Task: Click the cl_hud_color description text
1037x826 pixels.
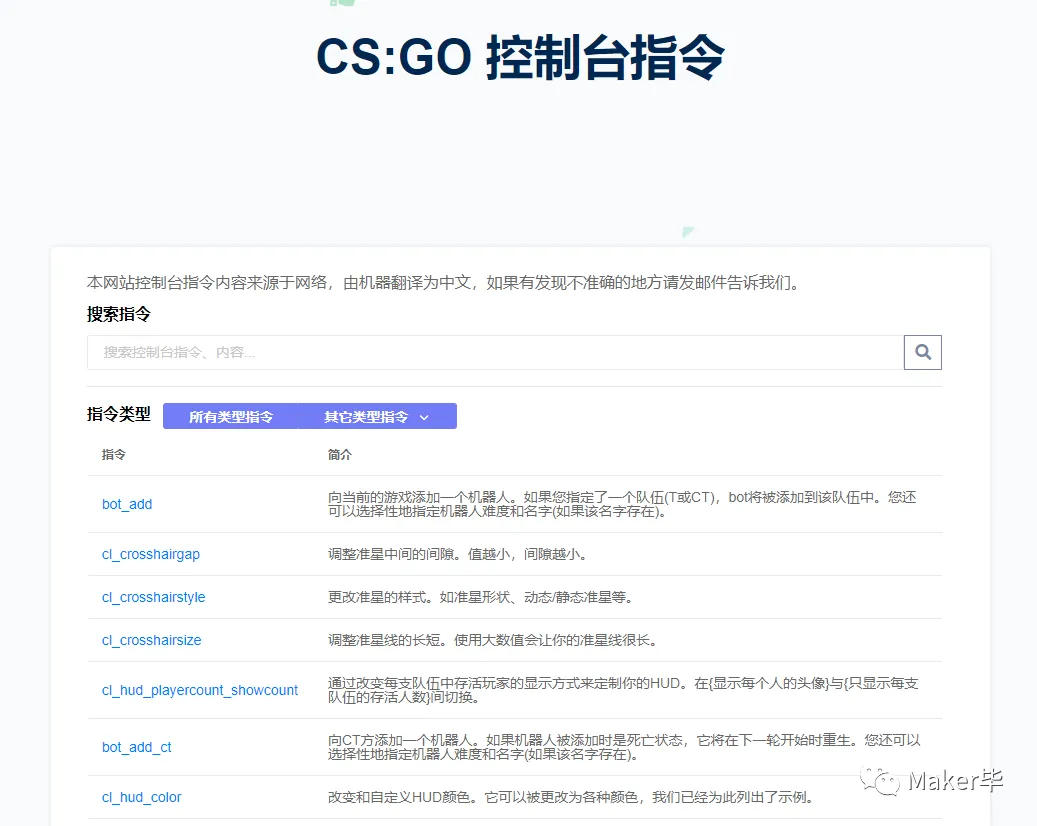Action: [571, 798]
